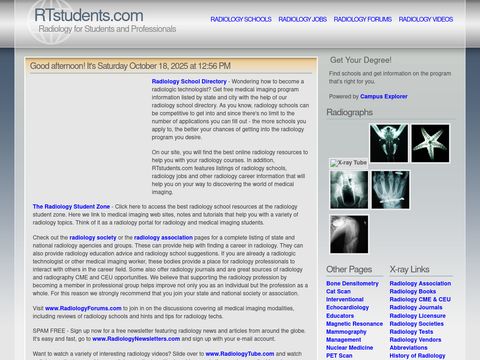Follow the Campus Explorer link

click(384, 96)
